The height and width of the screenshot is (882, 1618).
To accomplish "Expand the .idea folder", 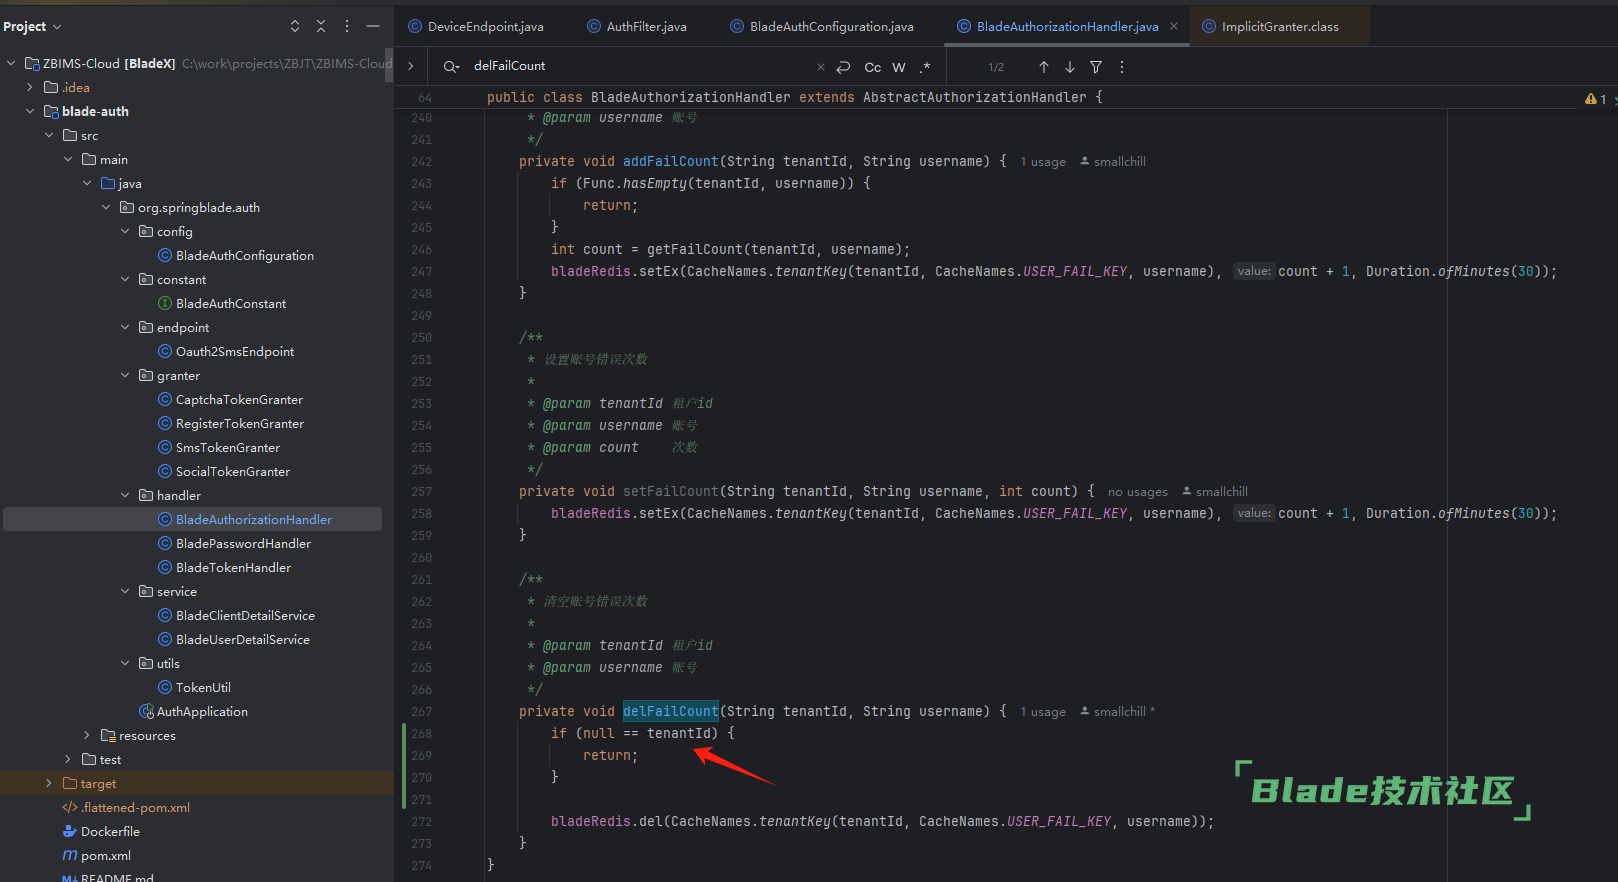I will [30, 87].
